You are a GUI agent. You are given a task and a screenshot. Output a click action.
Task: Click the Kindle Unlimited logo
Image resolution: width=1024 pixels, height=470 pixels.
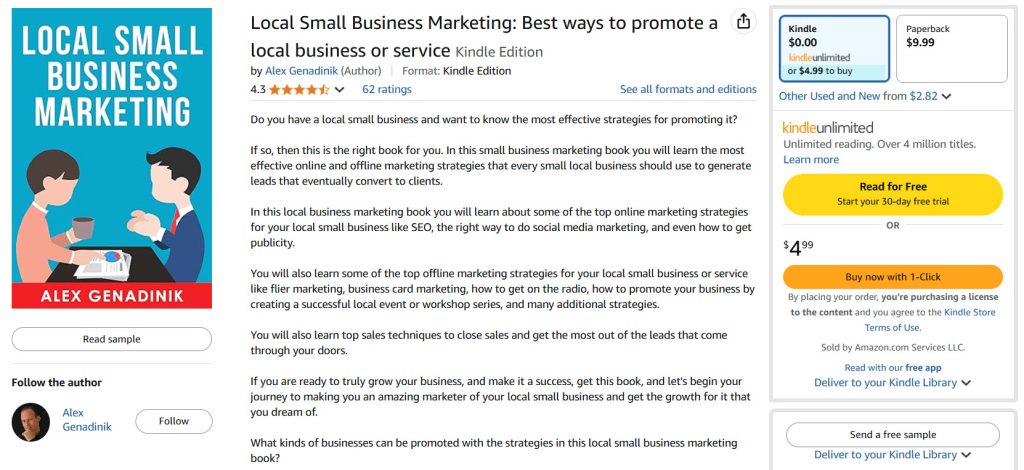(x=828, y=127)
